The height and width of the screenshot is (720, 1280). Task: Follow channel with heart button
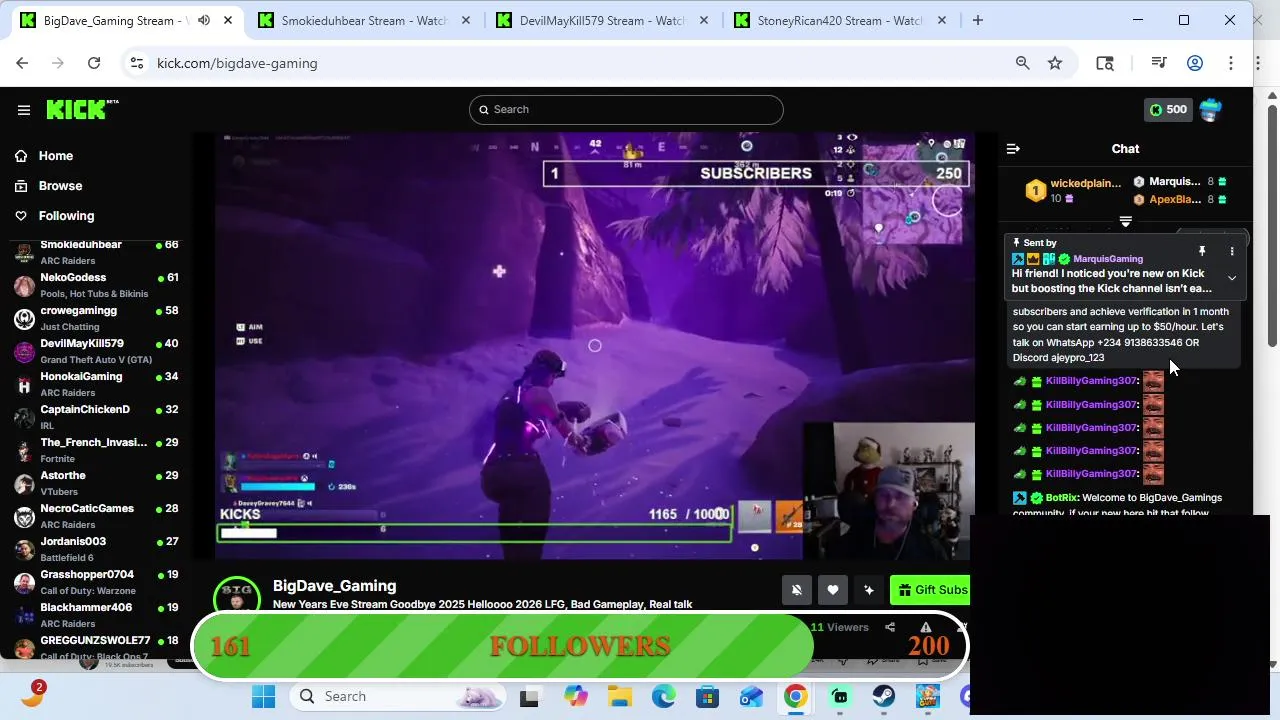tap(833, 590)
